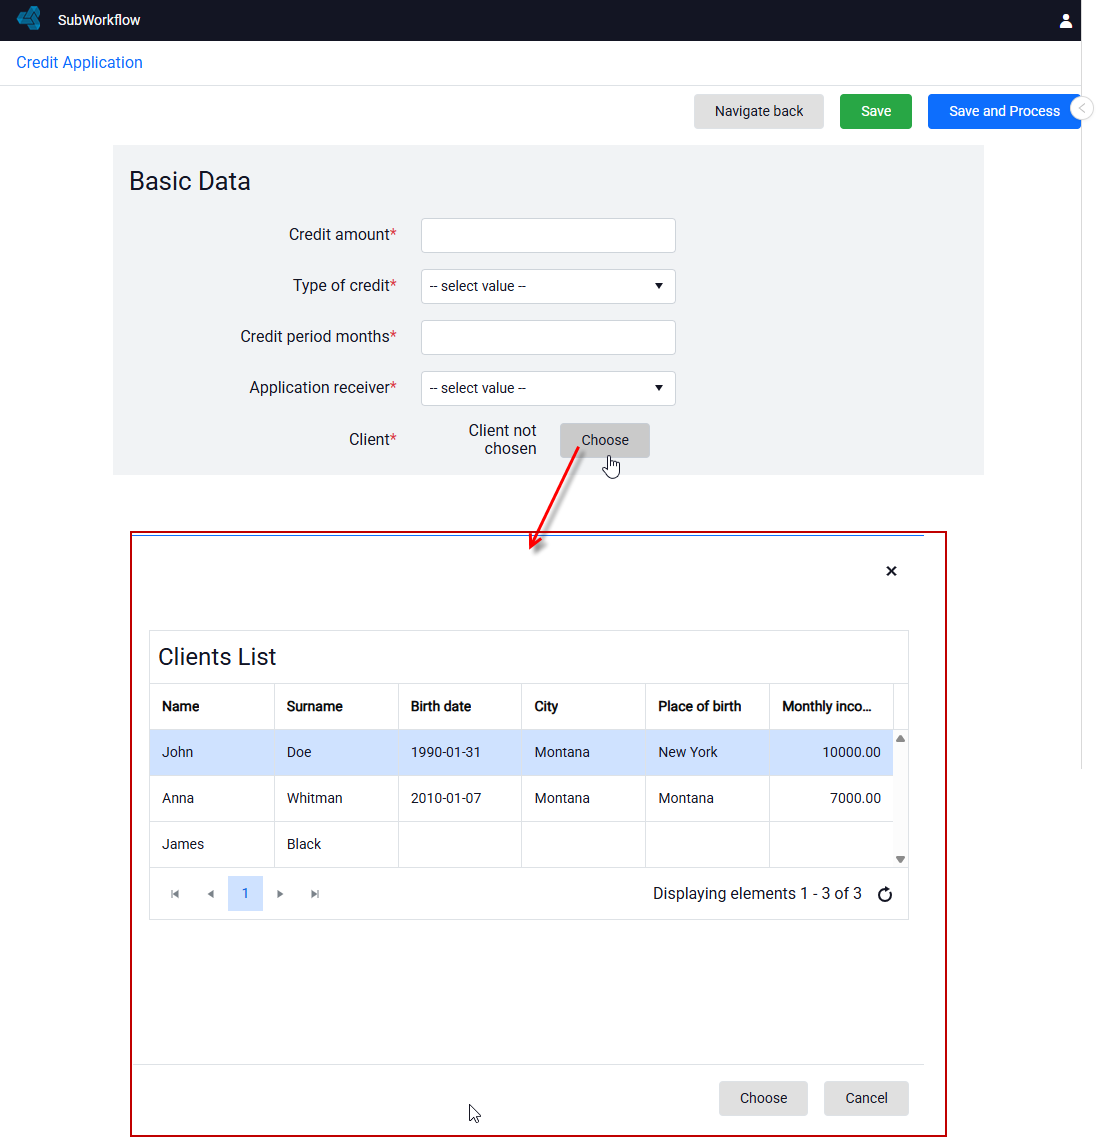Select page 1 in pagination
Image resolution: width=1097 pixels, height=1137 pixels.
[x=245, y=893]
